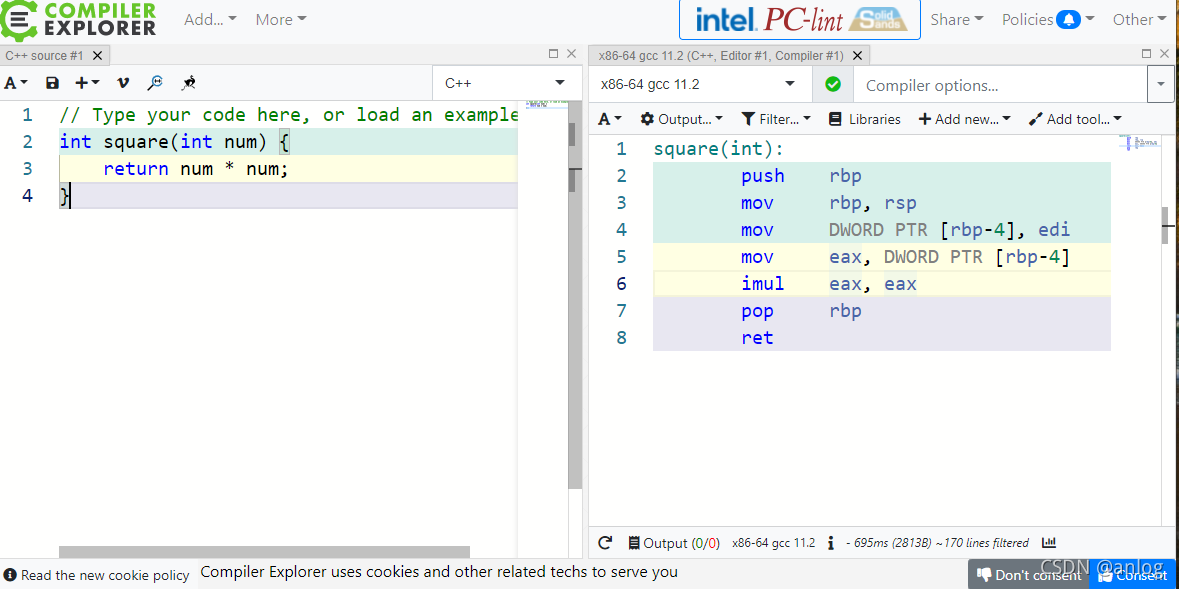Click the Compiler Explorer logo
This screenshot has width=1179, height=589.
tap(78, 19)
